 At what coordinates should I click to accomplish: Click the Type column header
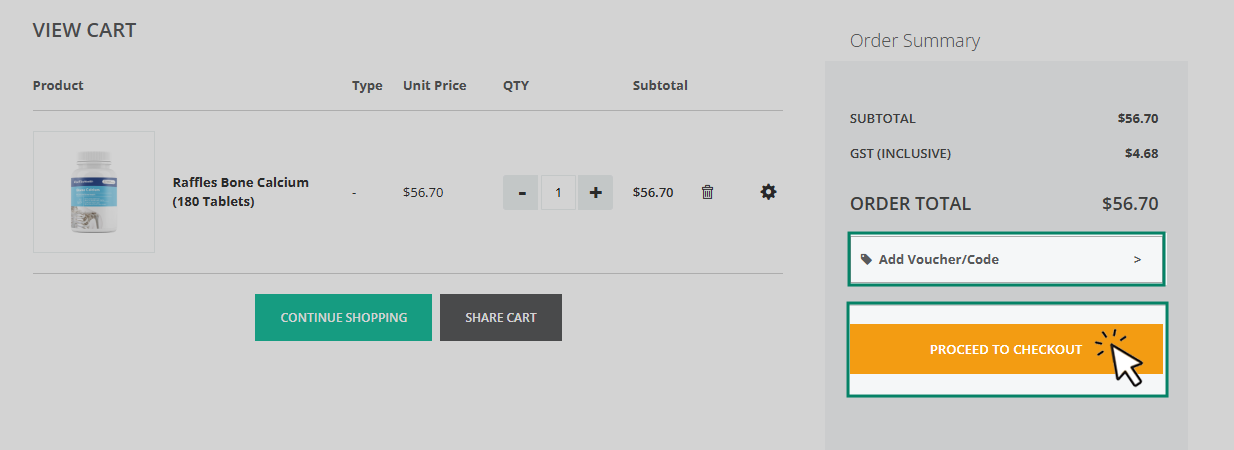click(x=367, y=85)
